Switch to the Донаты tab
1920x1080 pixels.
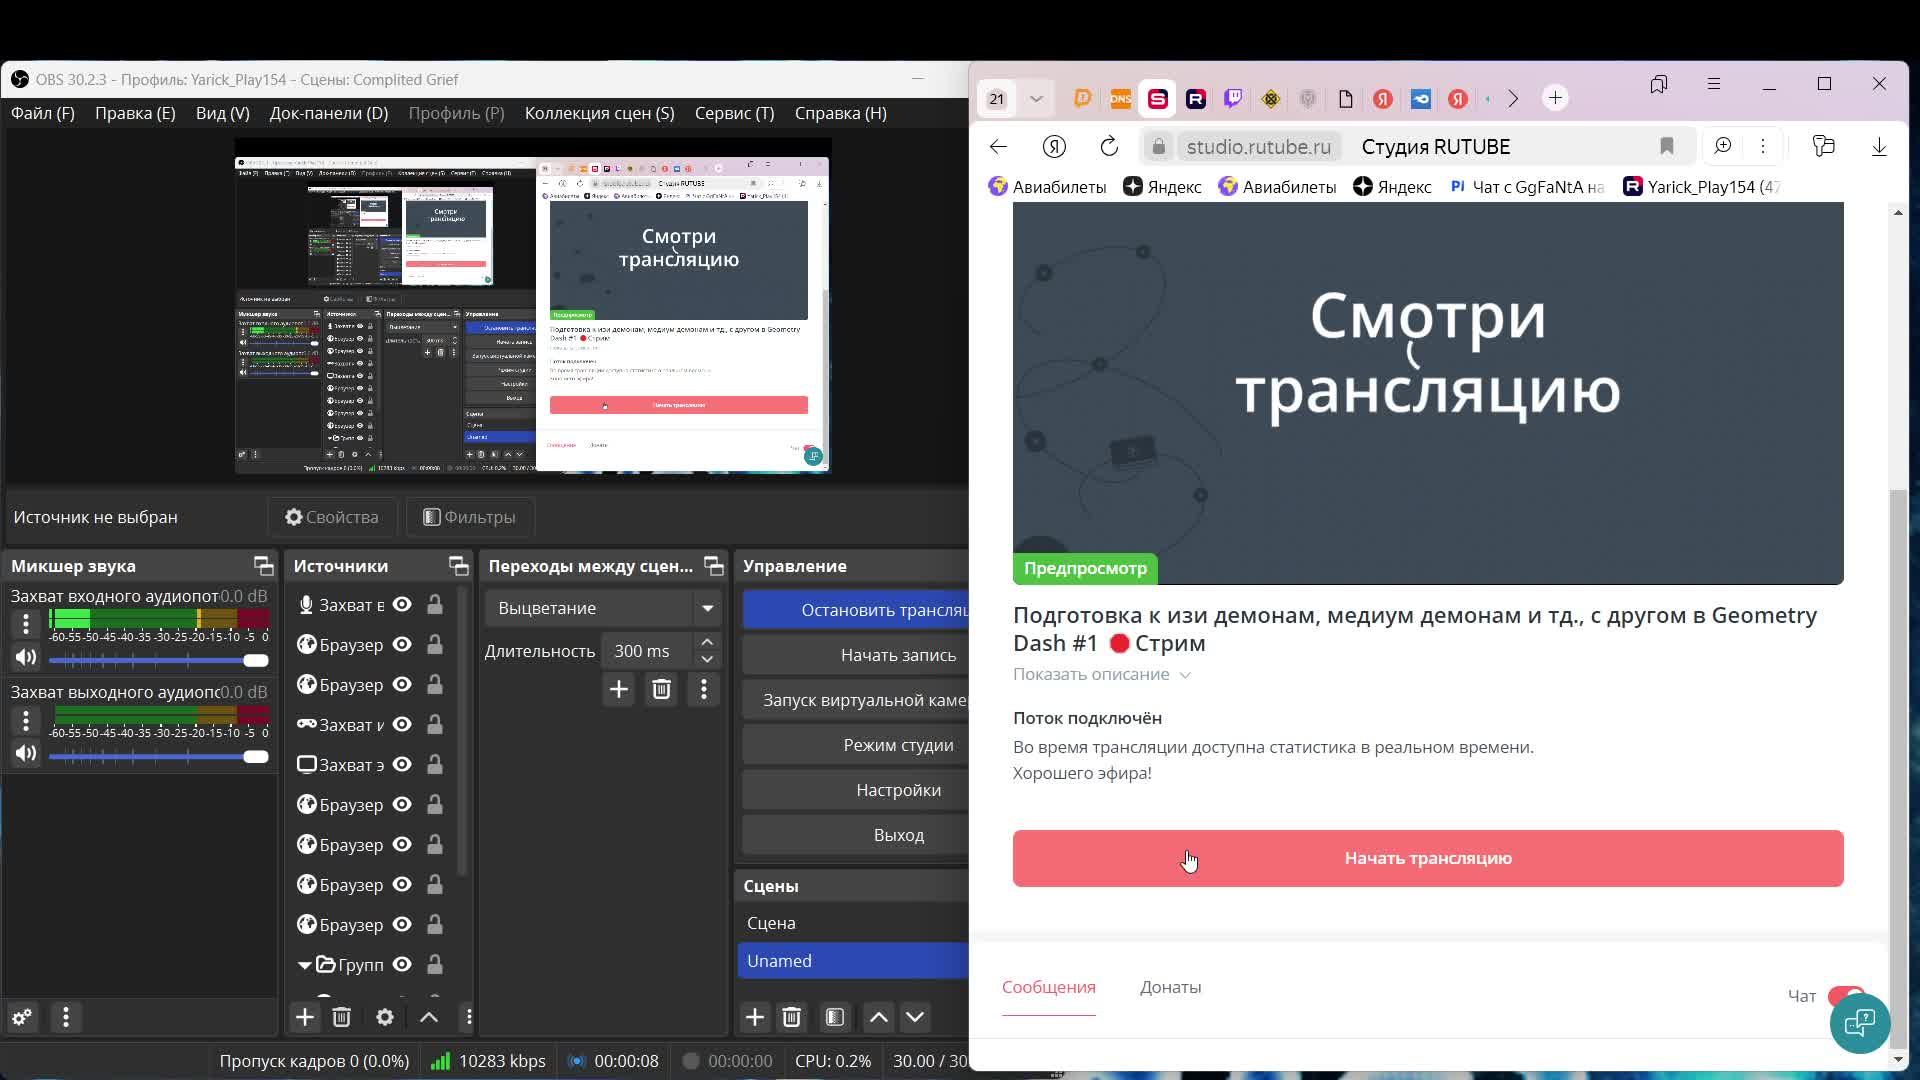coord(1170,987)
